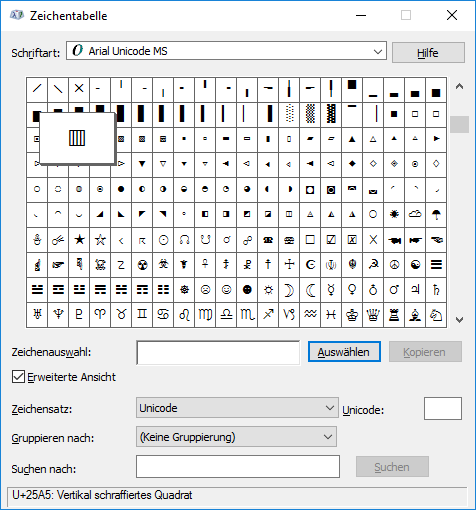Pick the ballot box with X character
Image resolution: width=476 pixels, height=510 pixels.
(x=352, y=240)
